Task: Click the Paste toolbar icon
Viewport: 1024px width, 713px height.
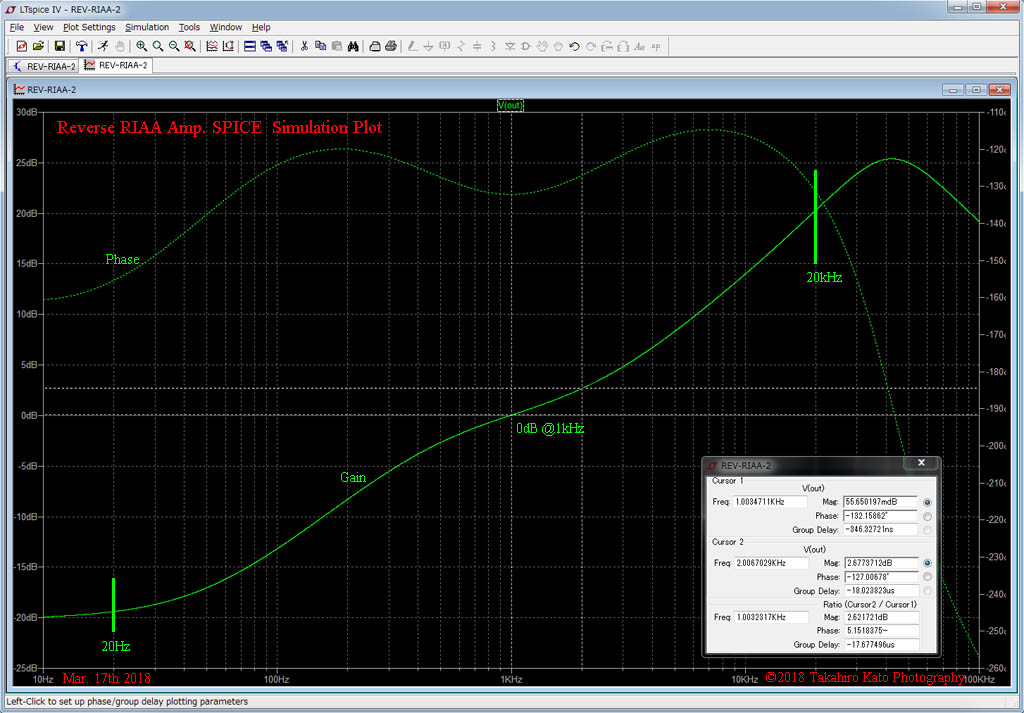Action: coord(336,46)
